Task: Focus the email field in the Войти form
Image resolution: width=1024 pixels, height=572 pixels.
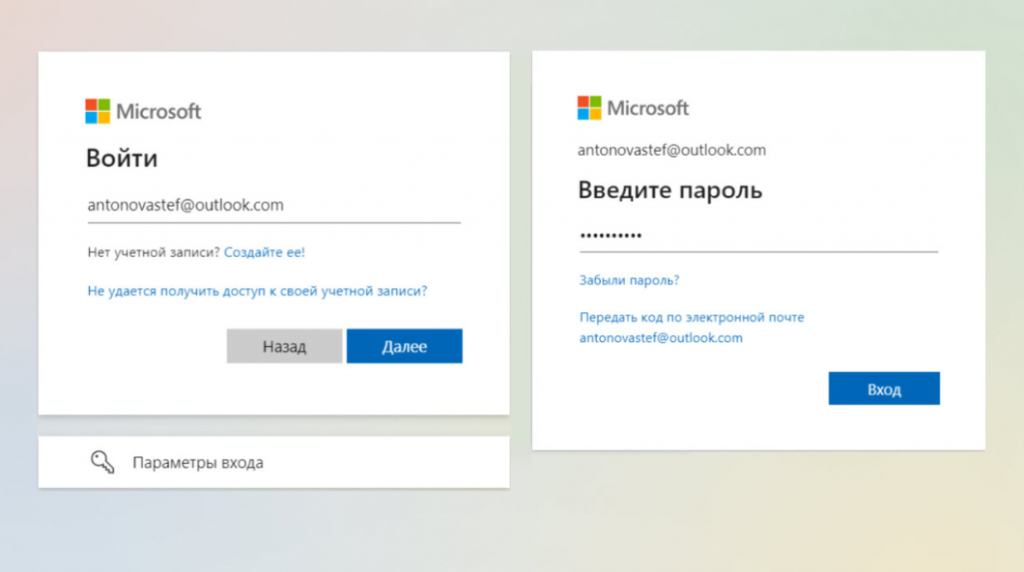Action: 274,206
